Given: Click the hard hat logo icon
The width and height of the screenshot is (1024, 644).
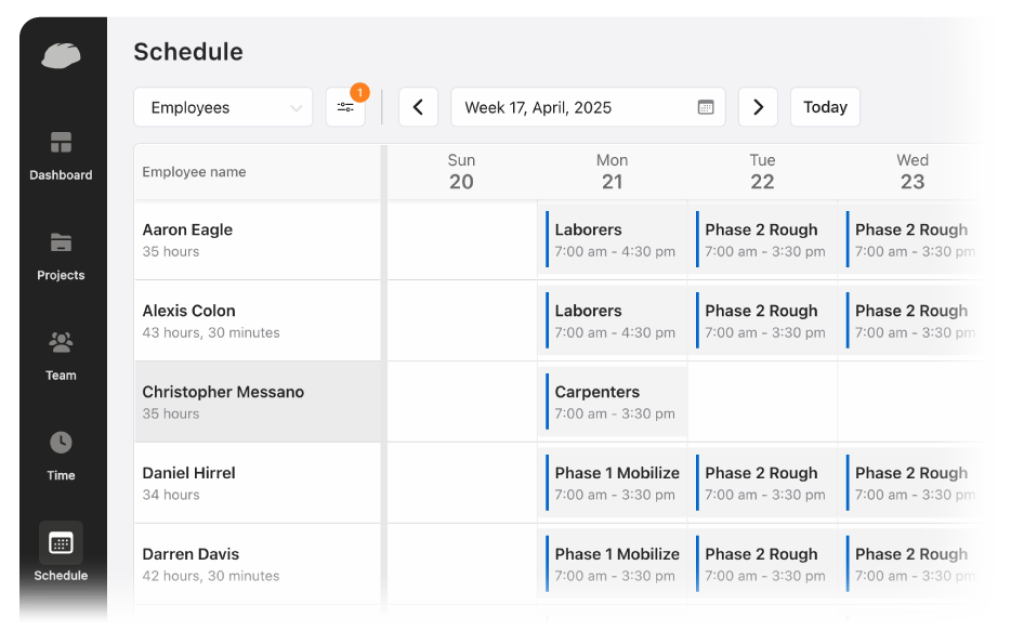Looking at the screenshot, I should point(60,56).
